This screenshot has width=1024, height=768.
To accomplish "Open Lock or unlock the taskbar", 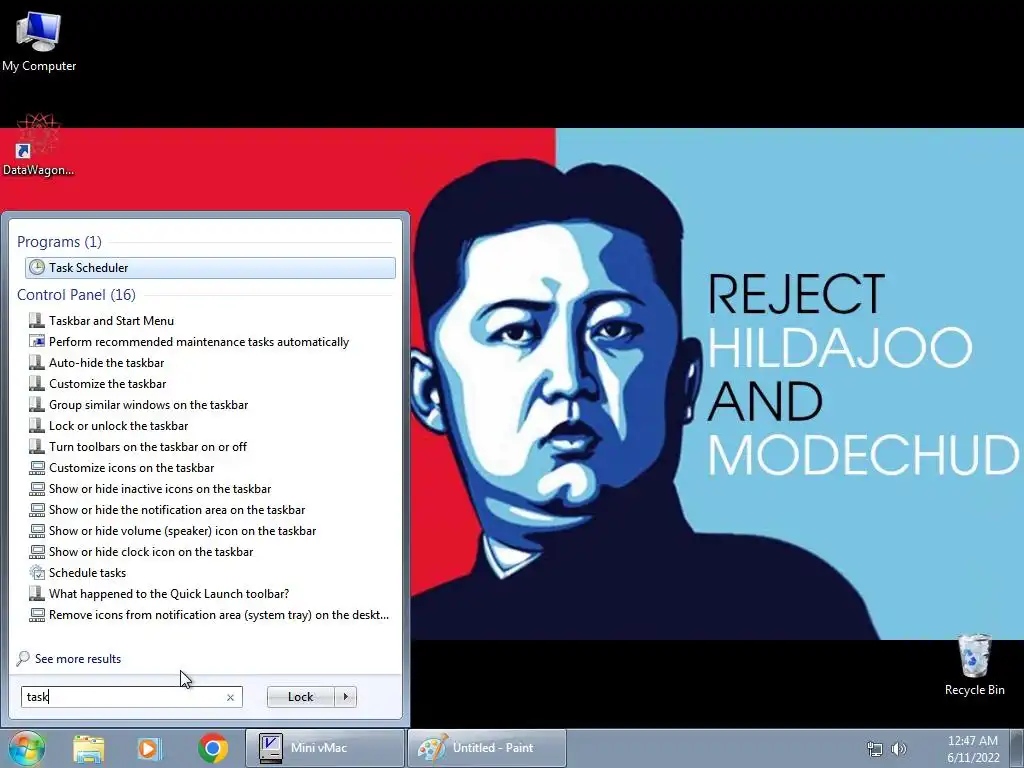I will 118,425.
